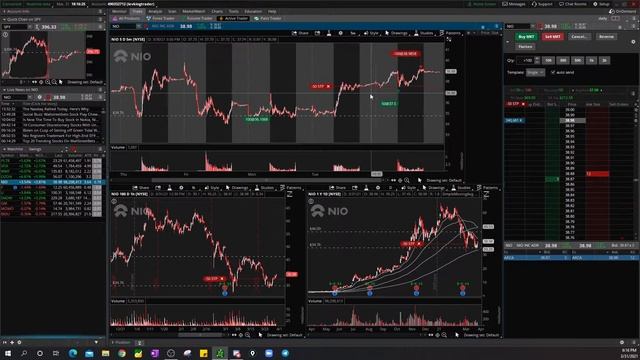The width and height of the screenshot is (640, 360).
Task: Click the bottom-left chart horizontal scrollbar
Action: click(x=200, y=335)
